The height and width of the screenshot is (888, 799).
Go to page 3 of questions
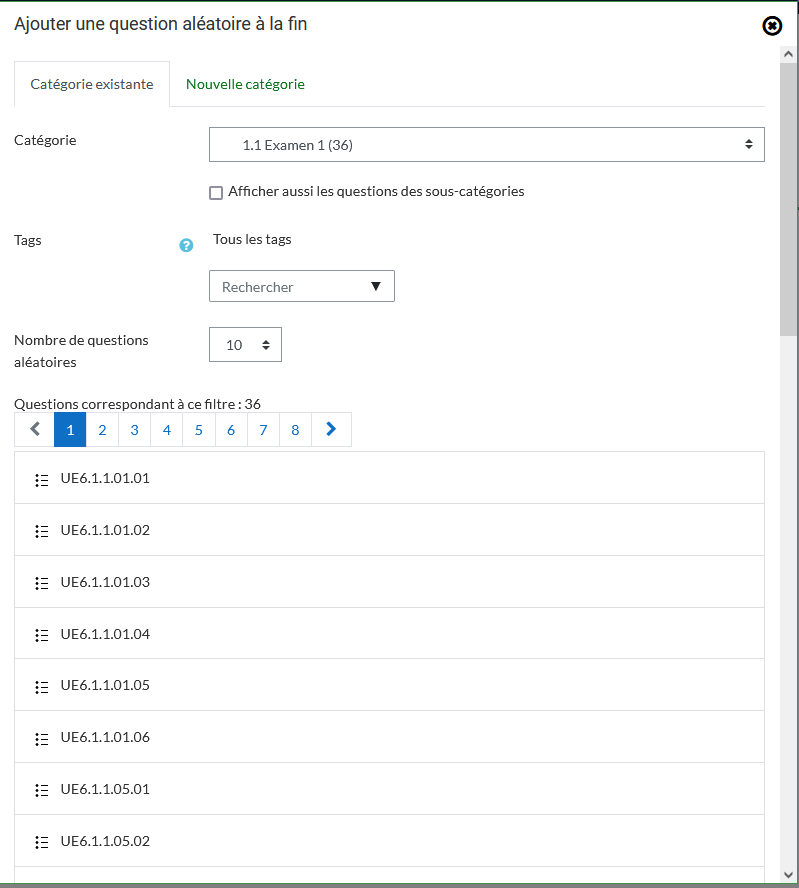(x=134, y=429)
